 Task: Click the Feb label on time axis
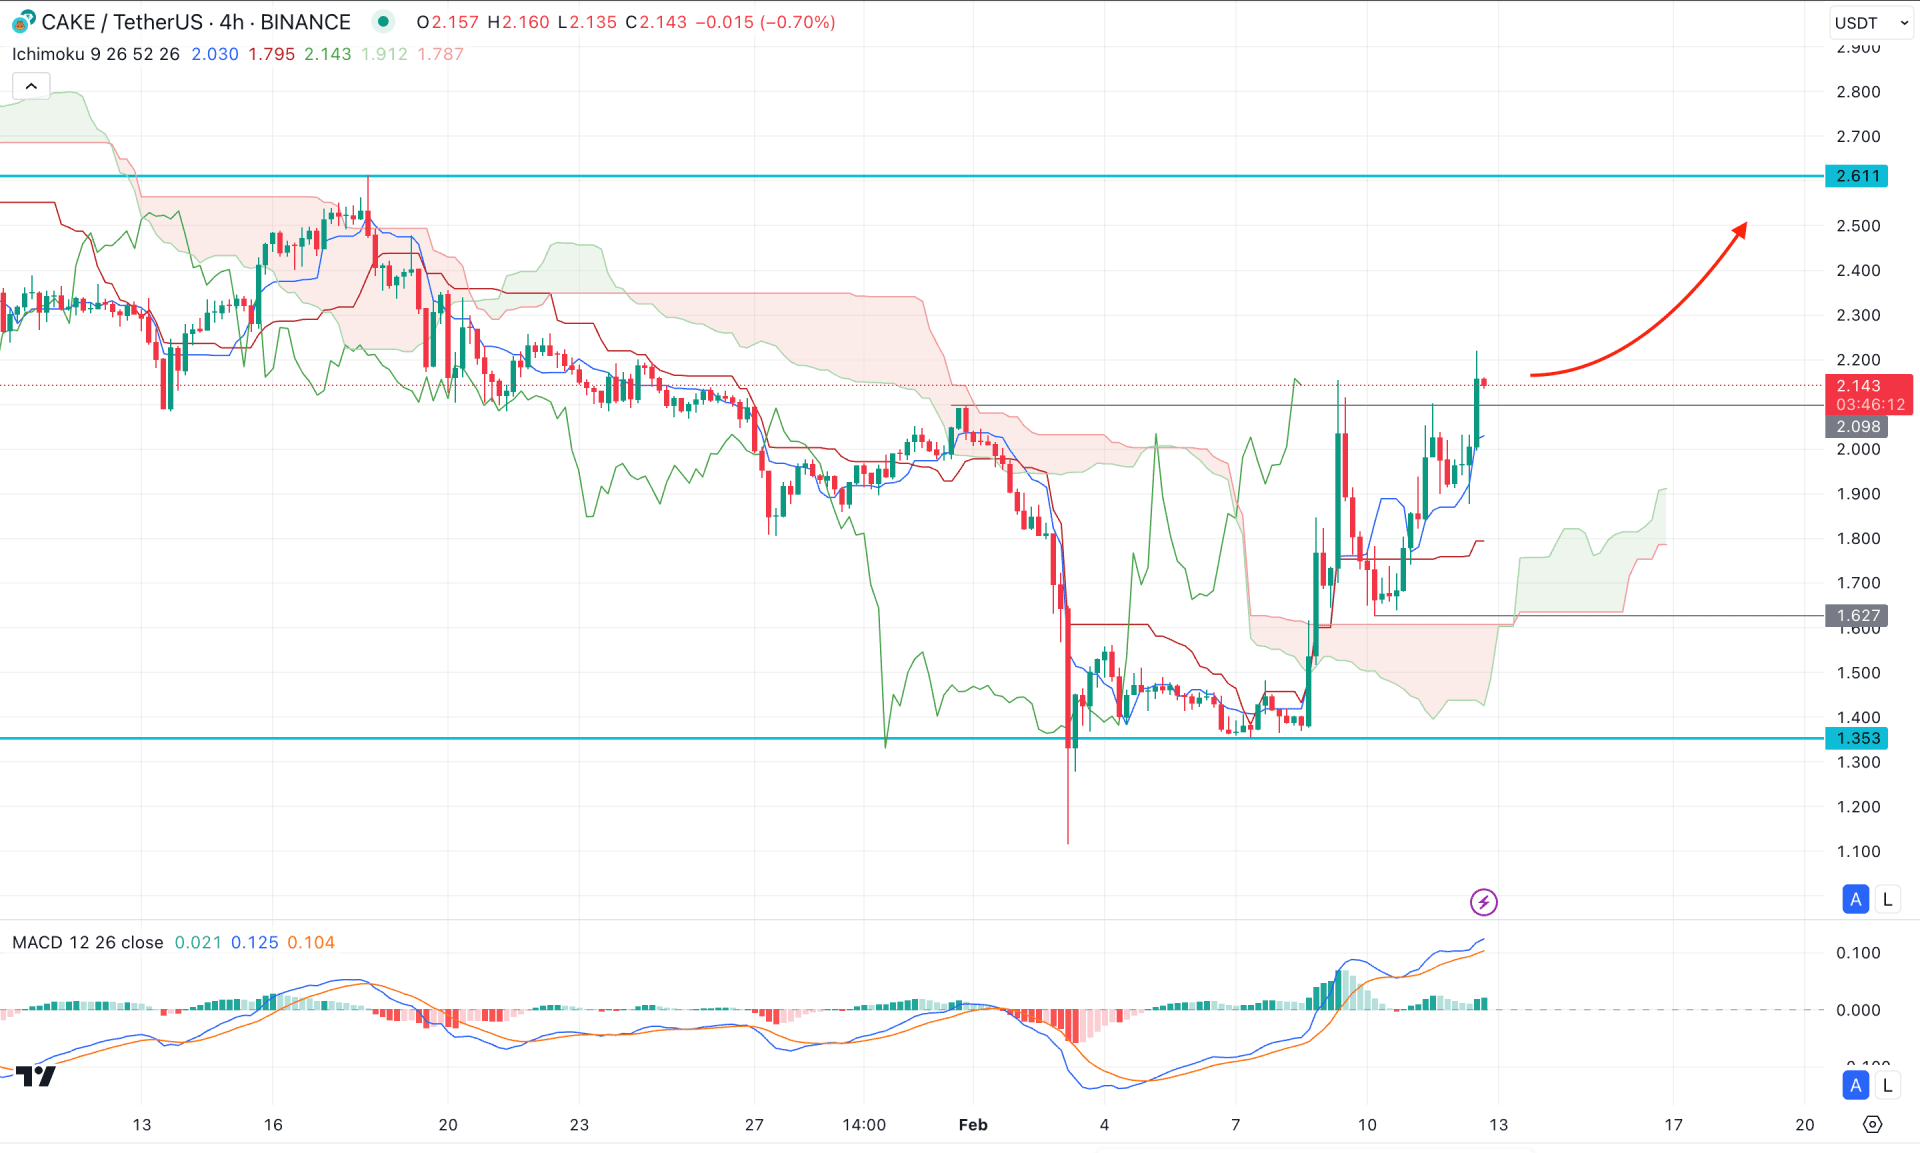[973, 1125]
